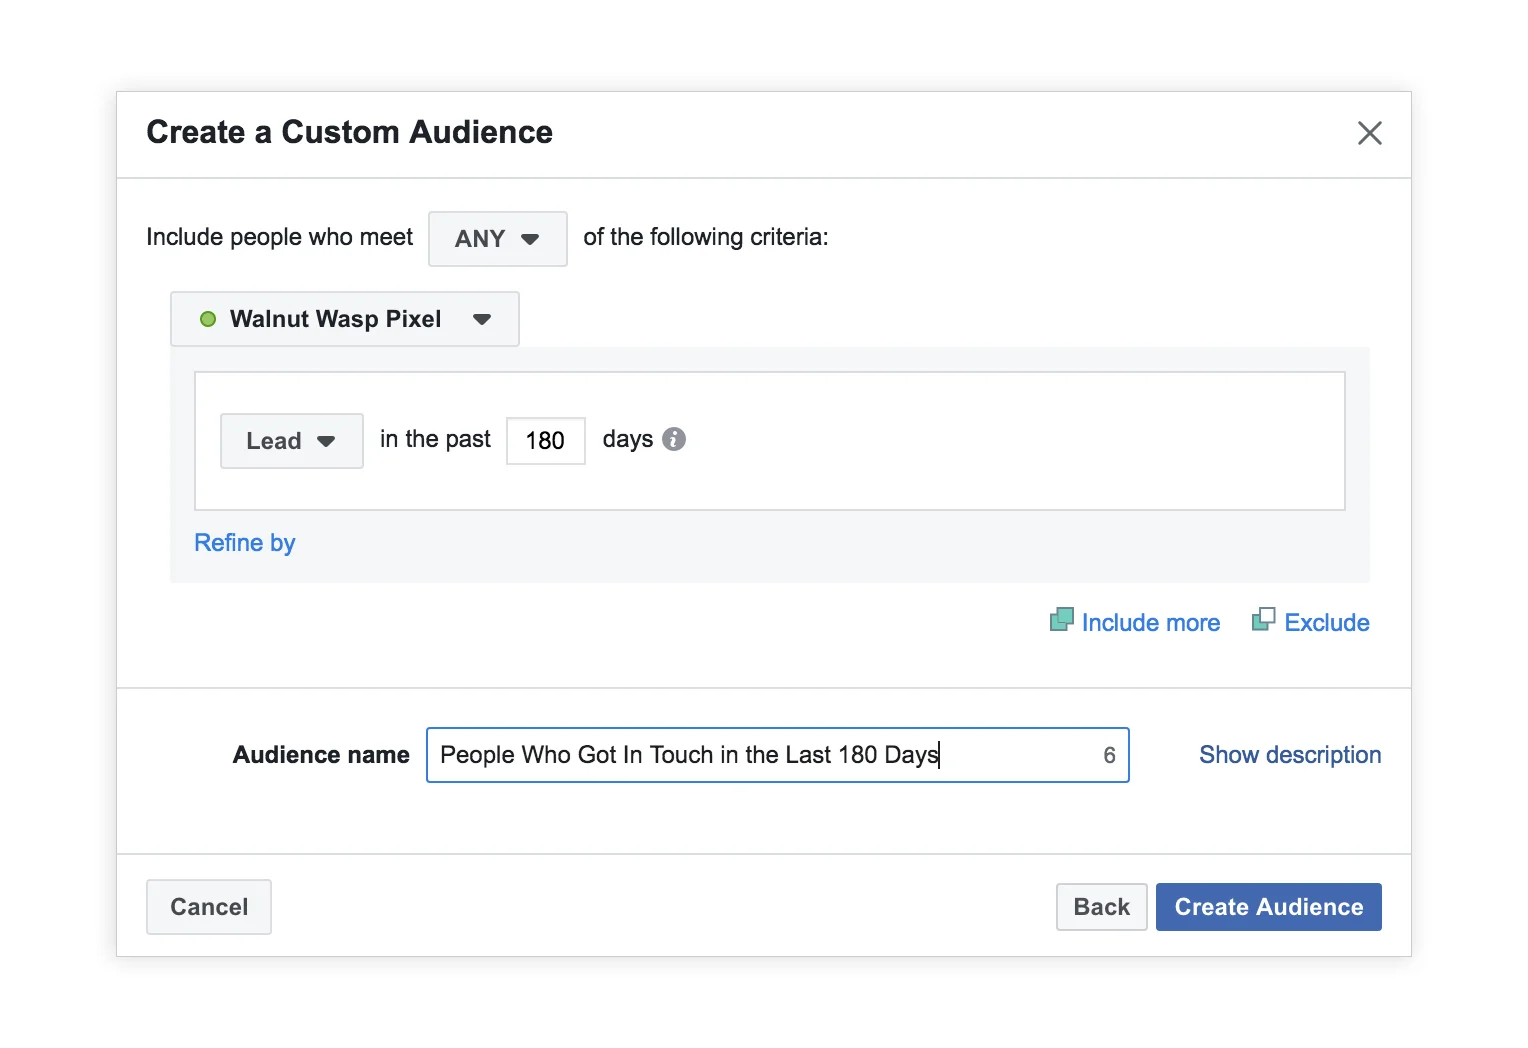Click the 'Include people who meet' label

click(x=280, y=237)
